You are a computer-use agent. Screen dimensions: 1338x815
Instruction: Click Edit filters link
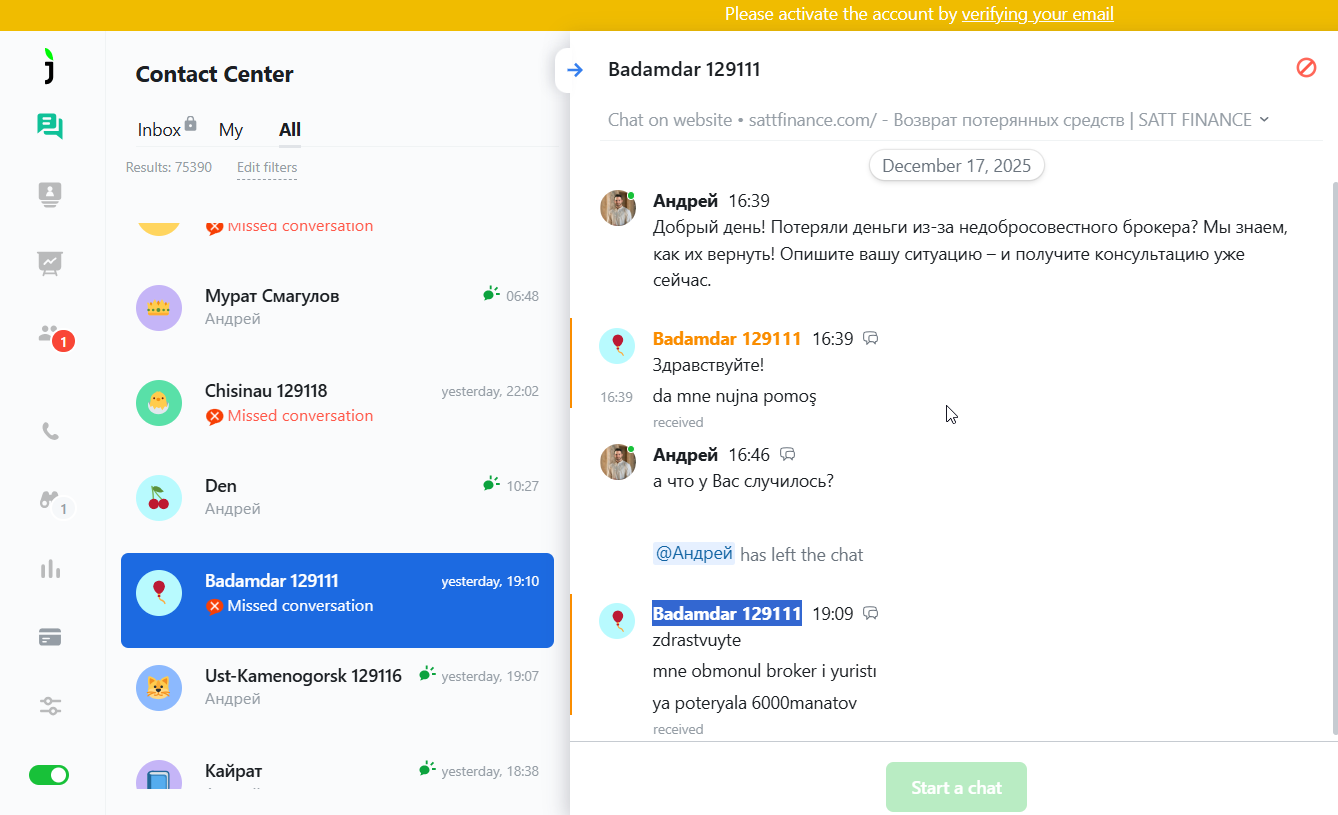tap(267, 168)
